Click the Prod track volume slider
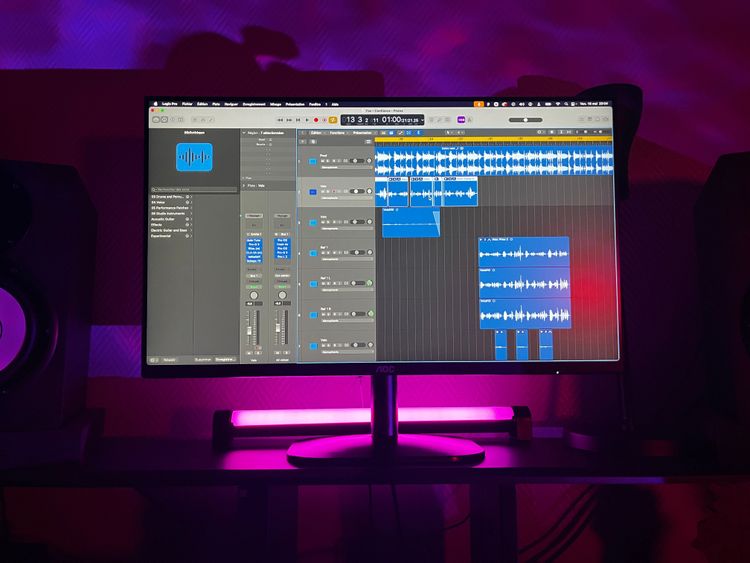750x563 pixels. click(x=357, y=161)
